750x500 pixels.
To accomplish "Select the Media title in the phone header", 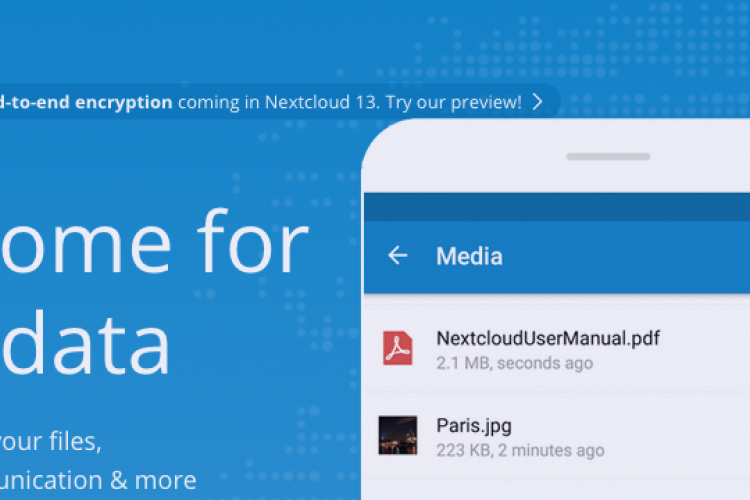I will (x=469, y=256).
